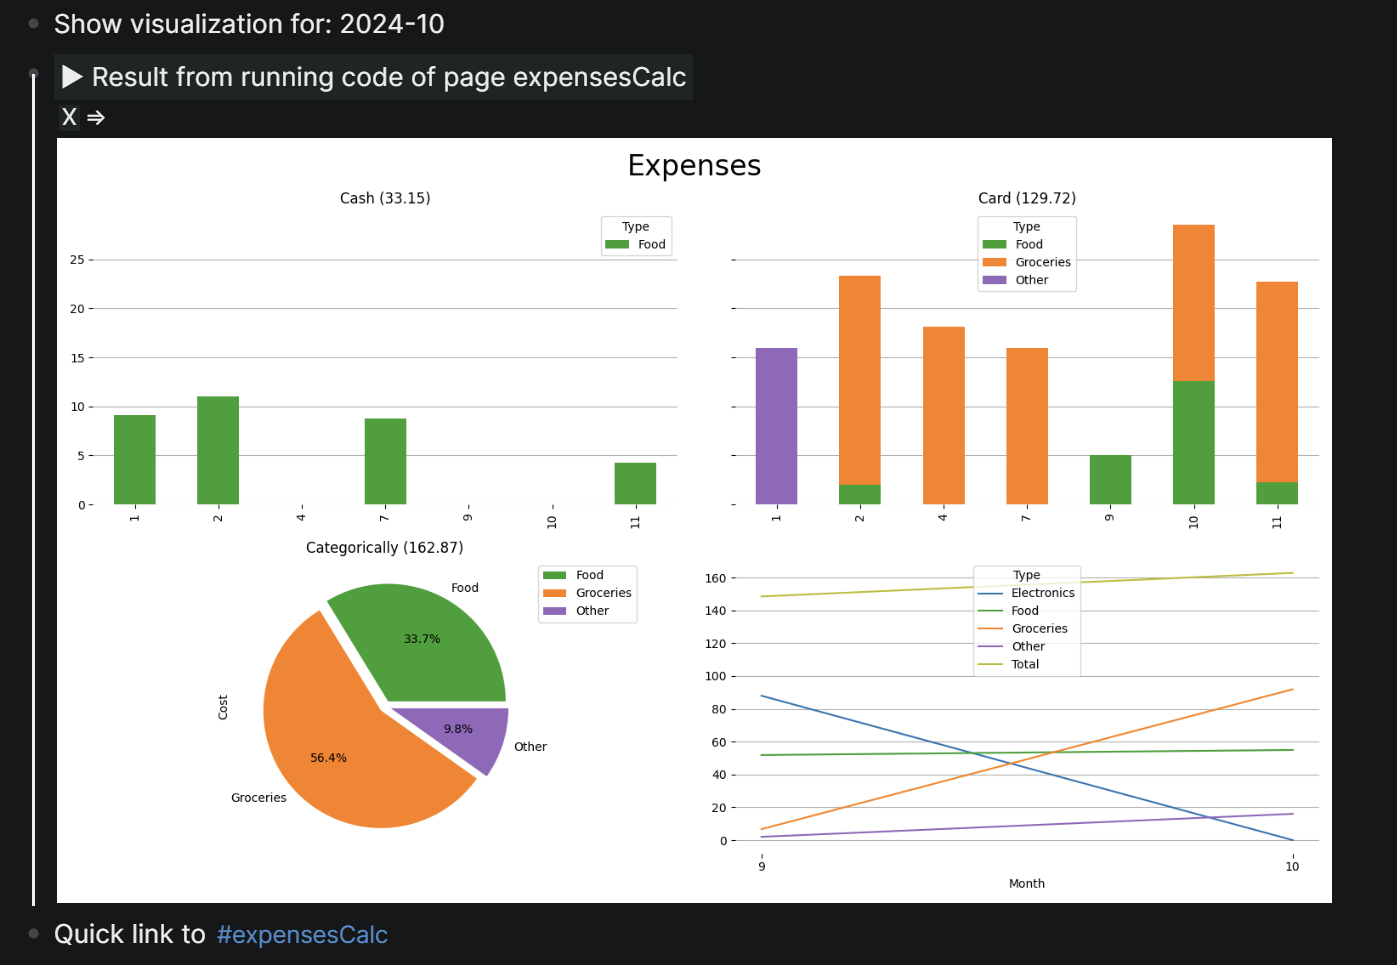The height and width of the screenshot is (965, 1397).
Task: Click the purple Other swatch in Card legend
Action: coord(994,280)
